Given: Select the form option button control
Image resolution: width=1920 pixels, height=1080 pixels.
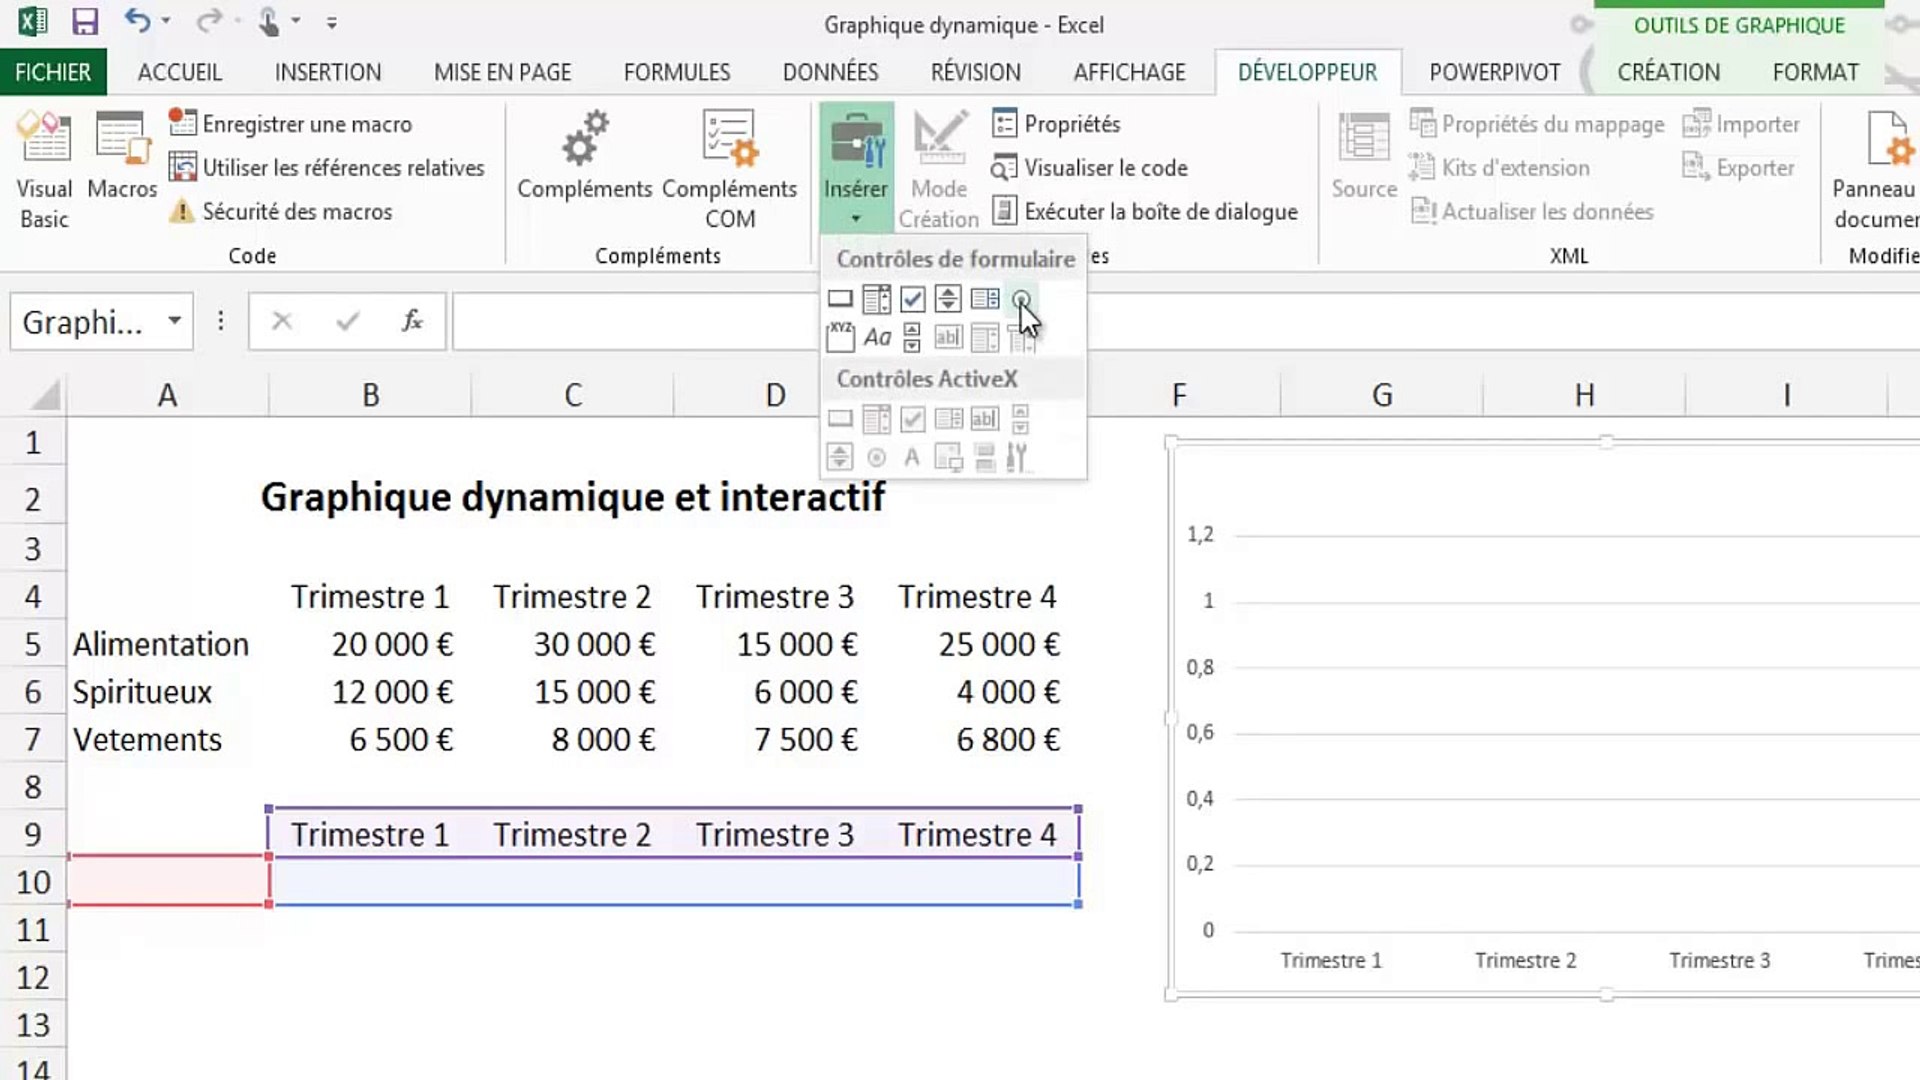Looking at the screenshot, I should click(1020, 299).
